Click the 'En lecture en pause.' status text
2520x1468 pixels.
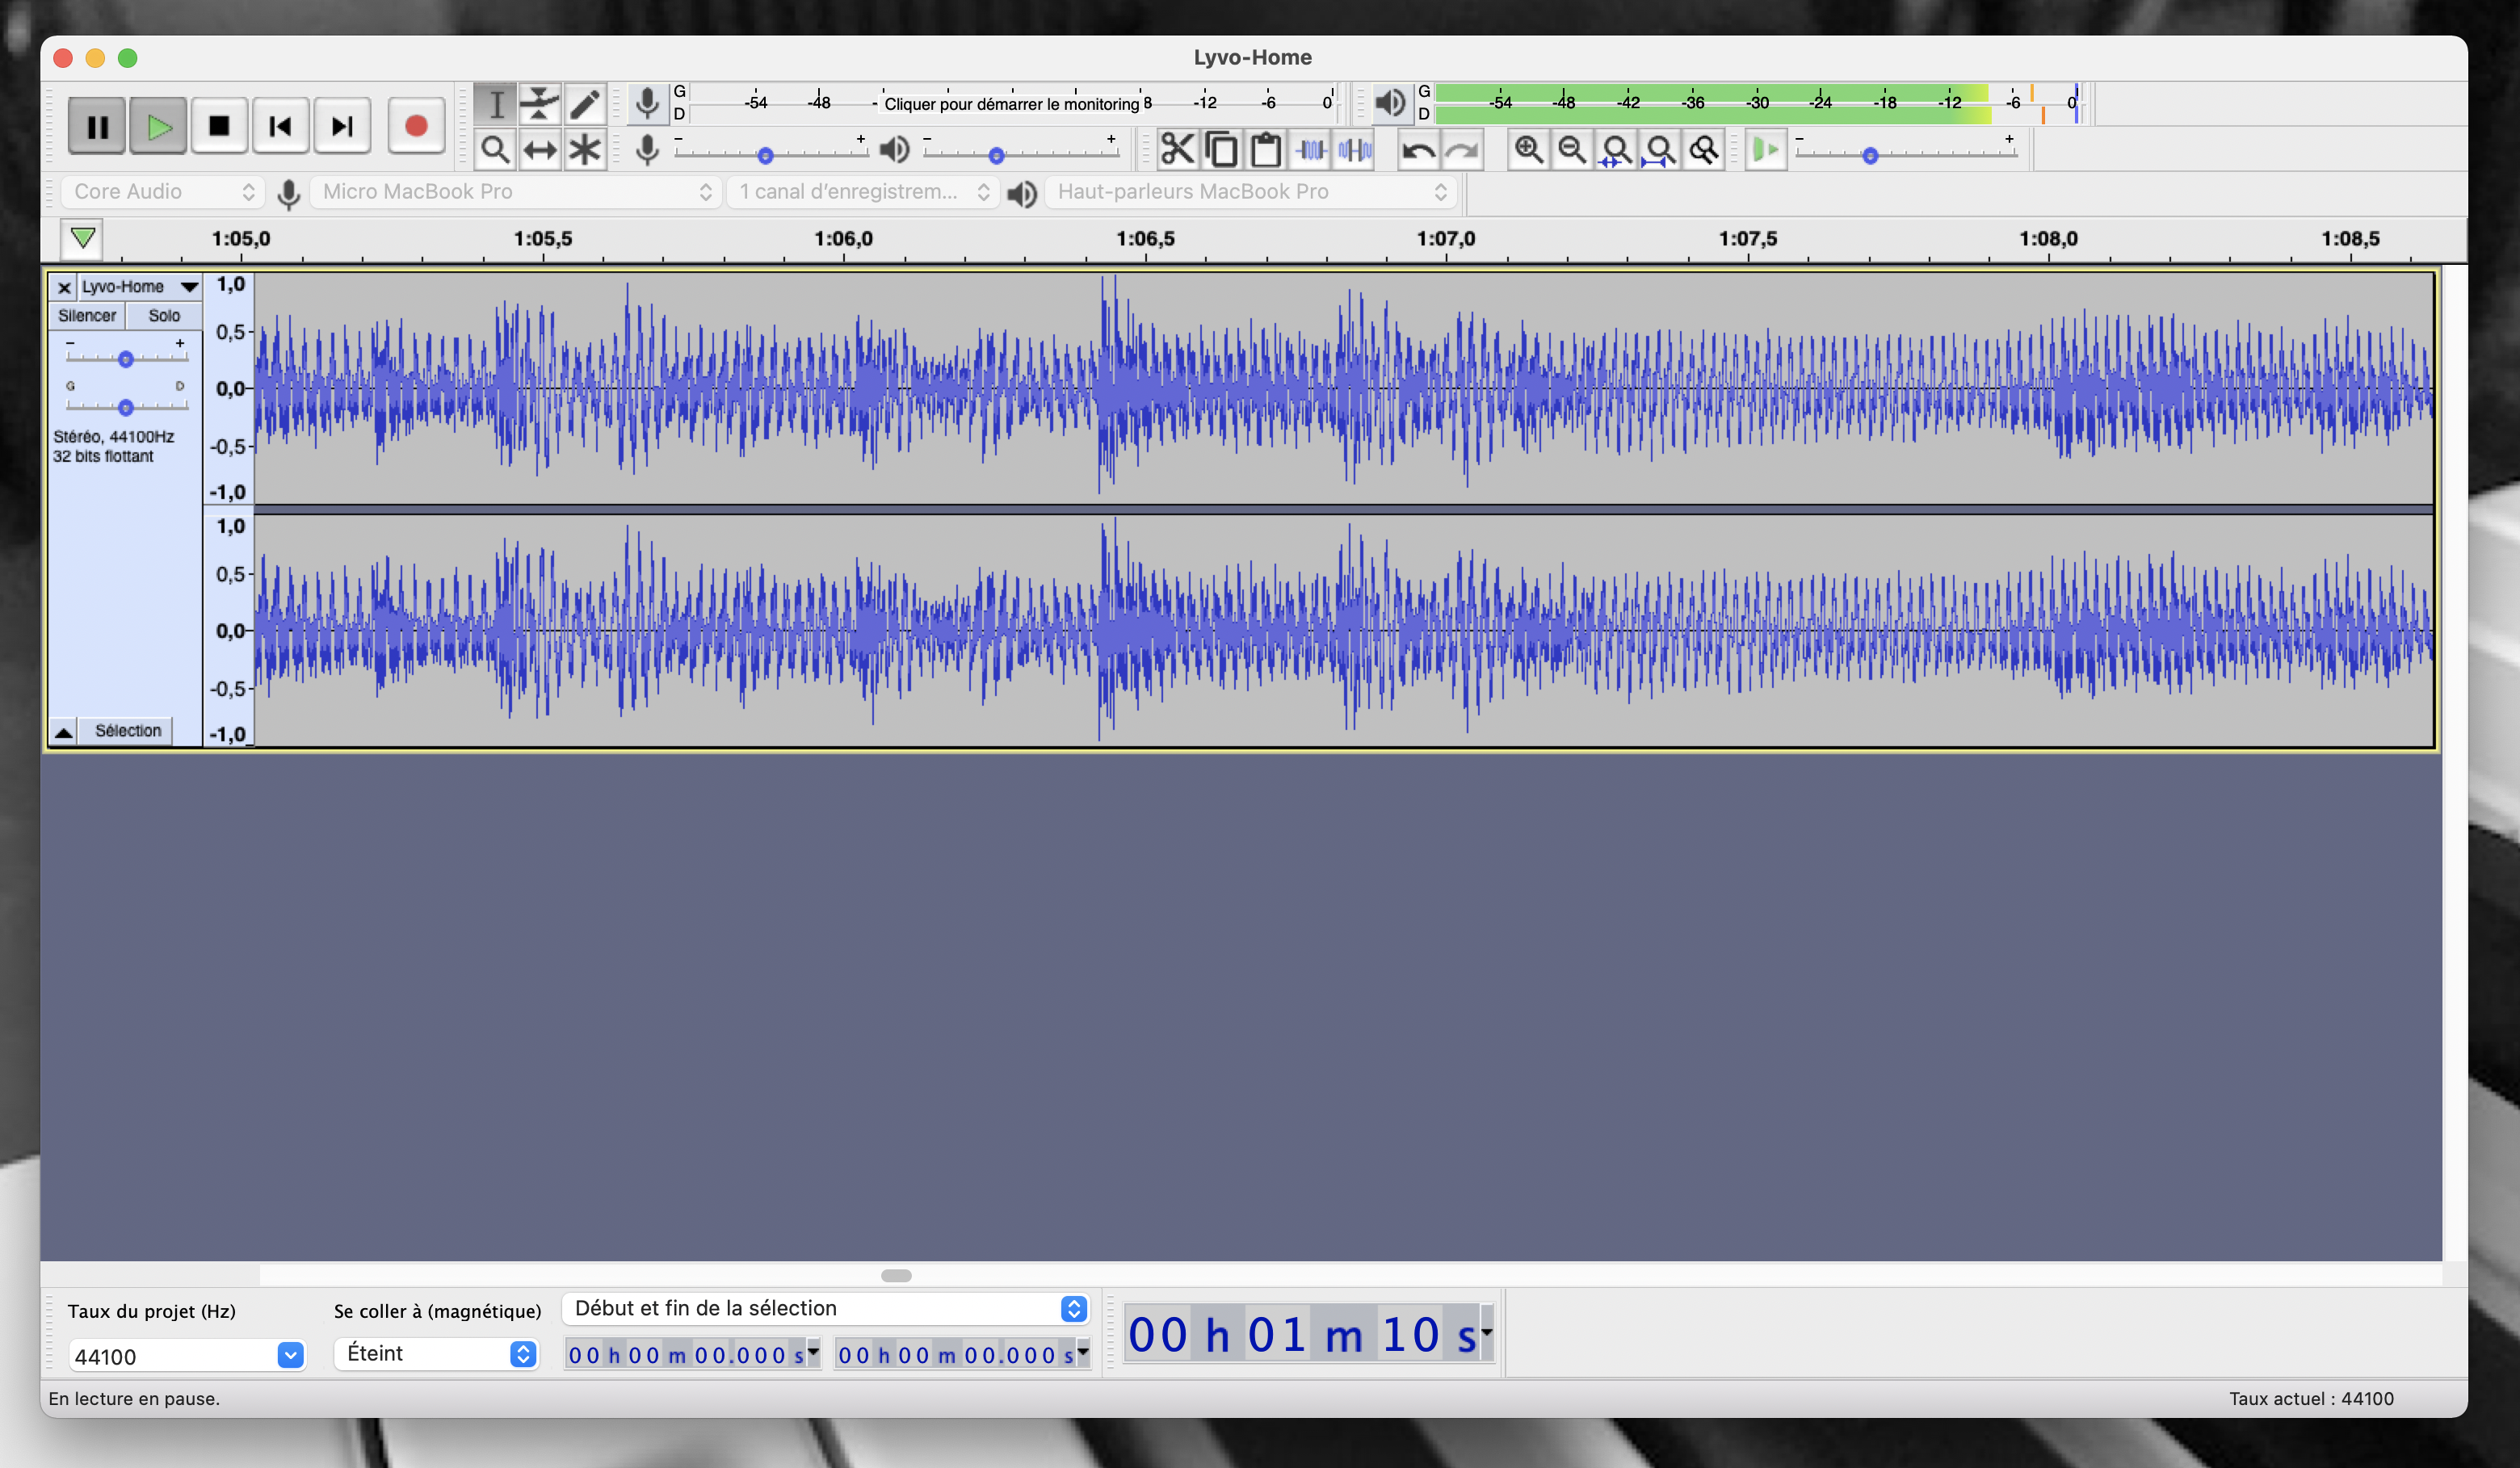134,1398
